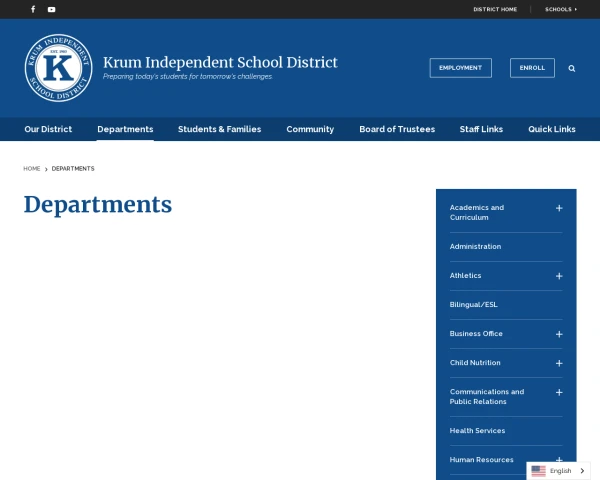Open the Staff Links menu

tap(481, 129)
